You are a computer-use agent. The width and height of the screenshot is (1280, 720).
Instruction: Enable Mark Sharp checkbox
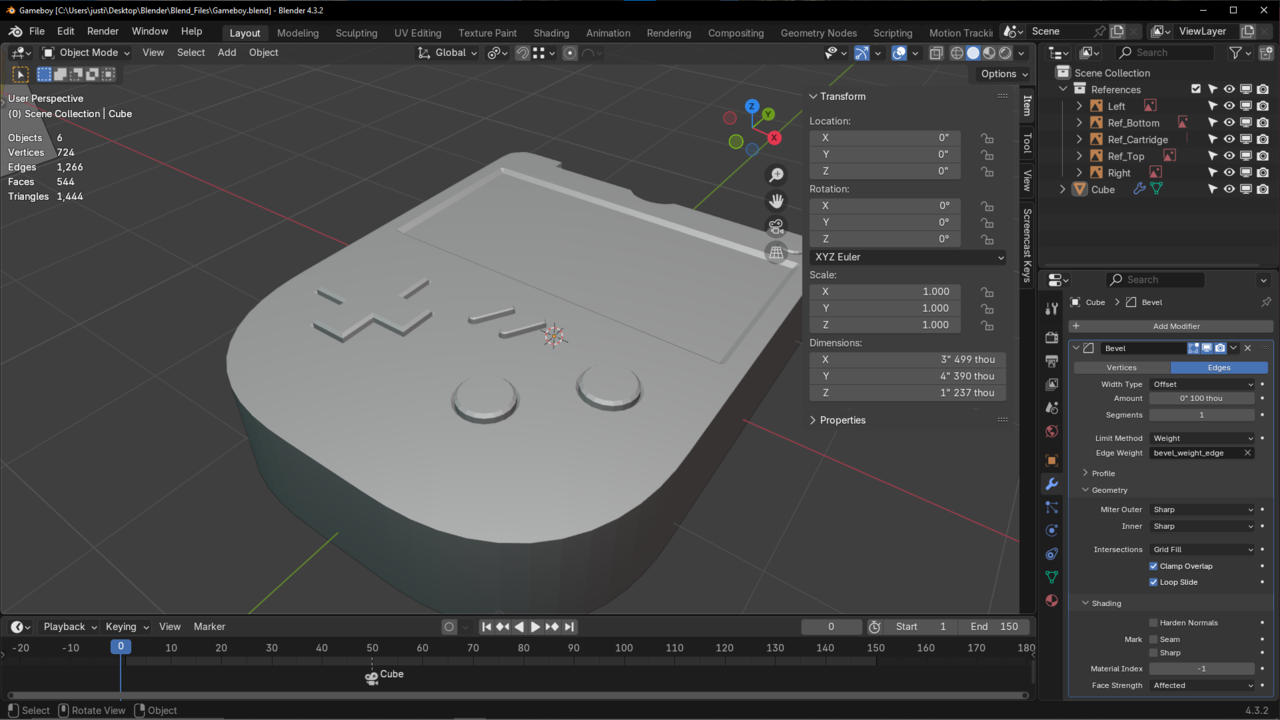(x=1153, y=653)
